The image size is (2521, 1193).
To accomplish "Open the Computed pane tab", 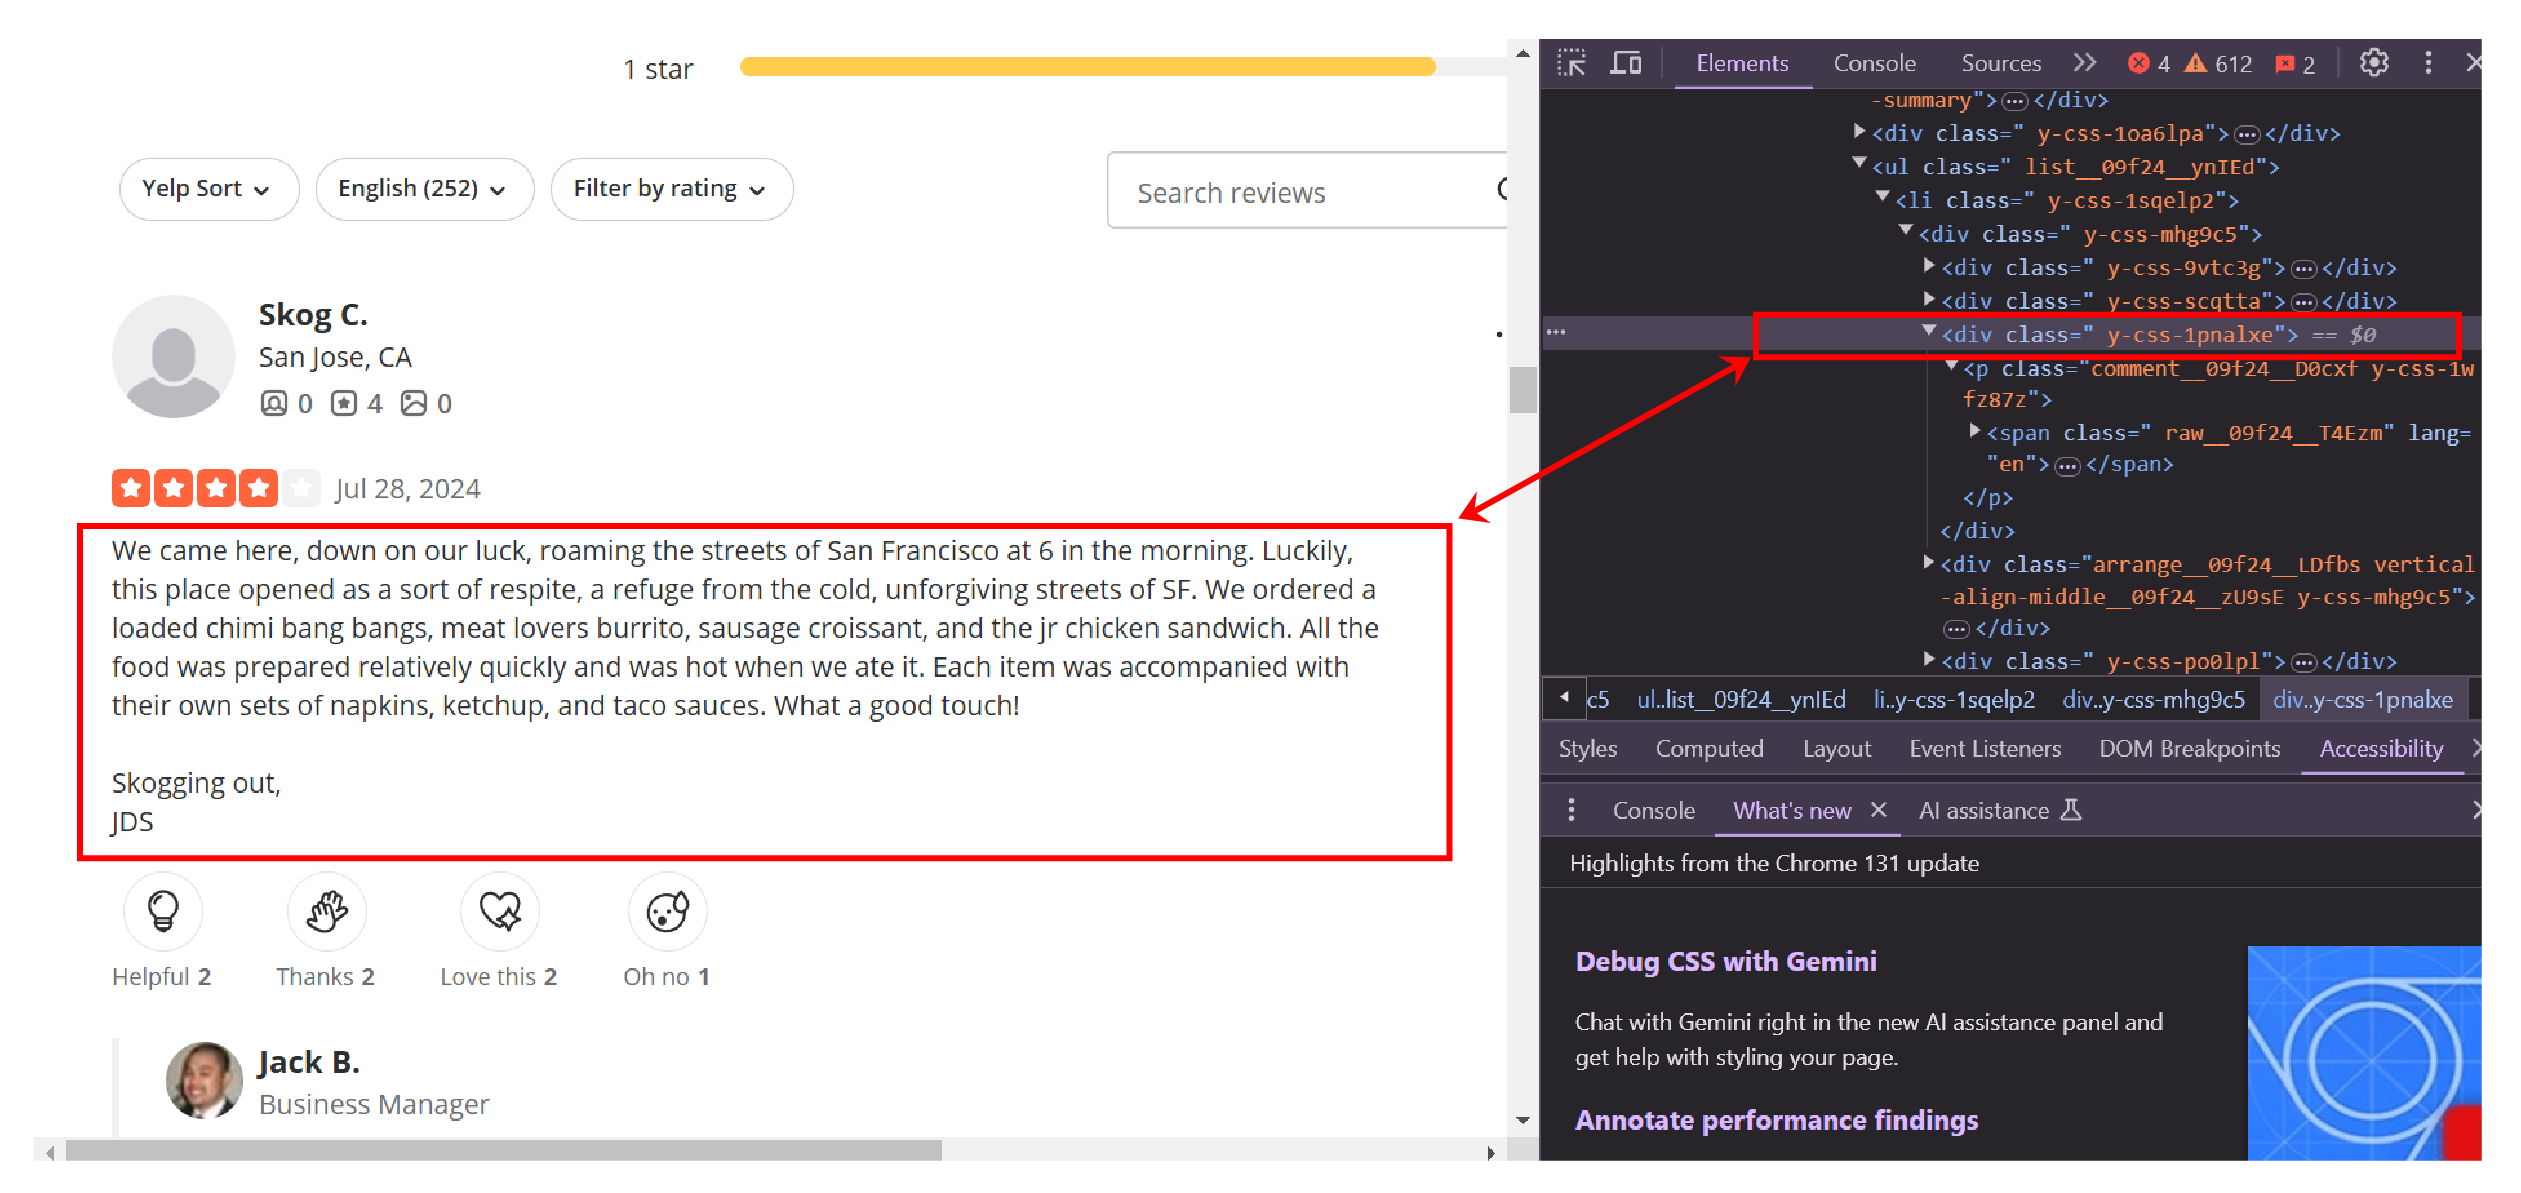I will 1709,749.
